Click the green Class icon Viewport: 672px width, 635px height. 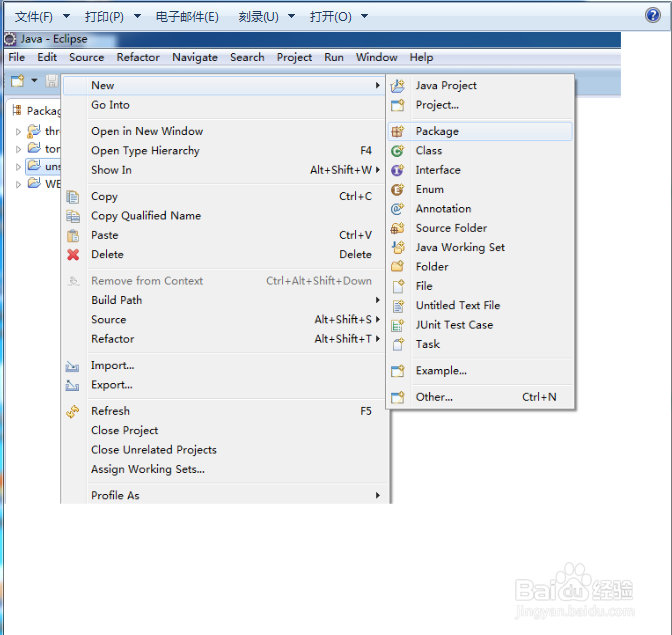[x=398, y=151]
